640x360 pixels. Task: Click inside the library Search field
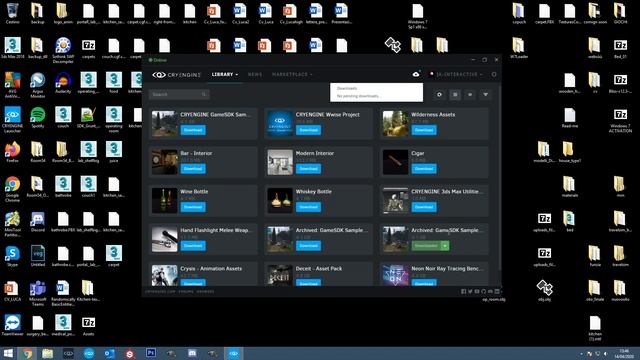(x=179, y=94)
